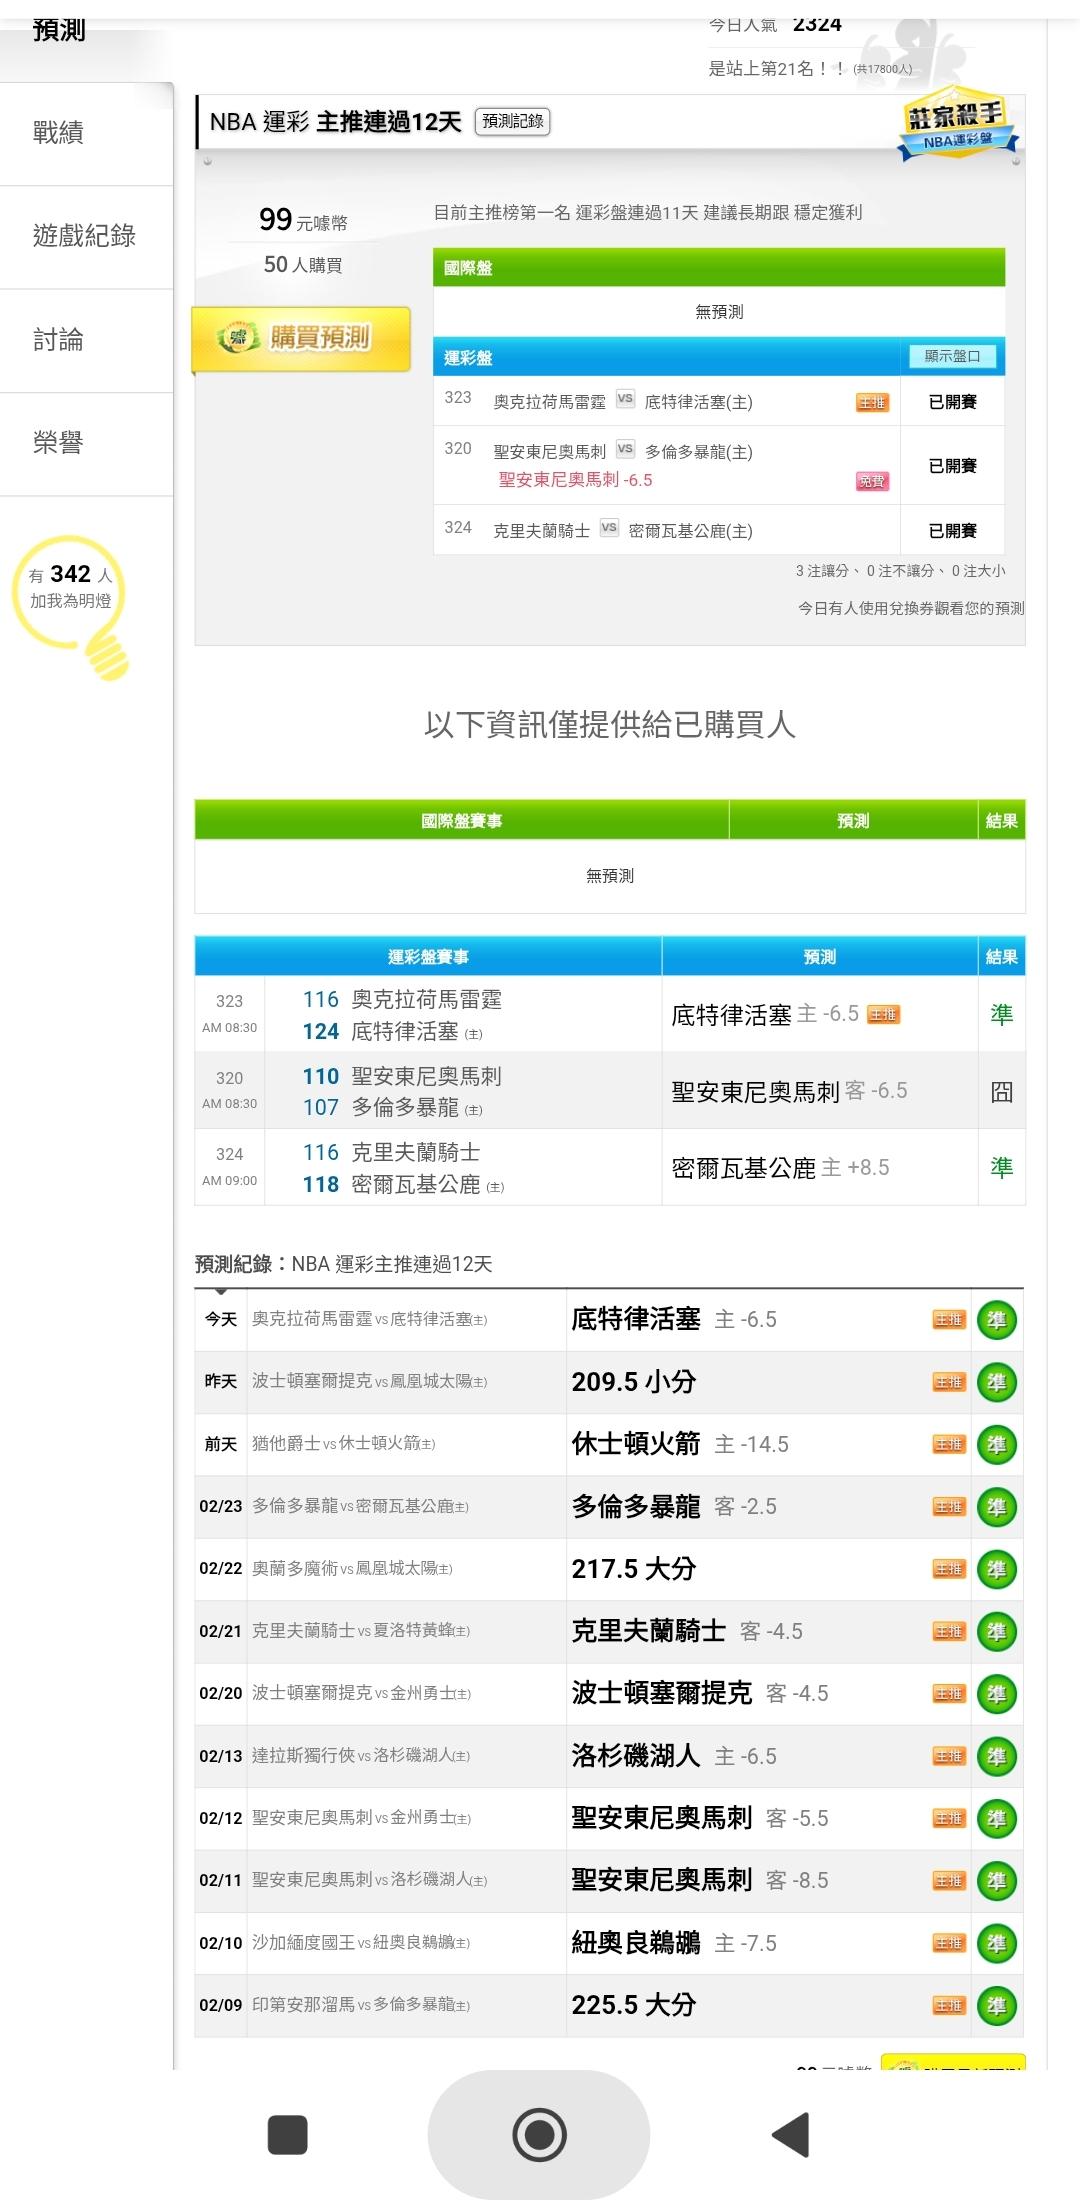
Task: Click 主推 tag in 209.5 小分 row
Action: pos(949,1382)
